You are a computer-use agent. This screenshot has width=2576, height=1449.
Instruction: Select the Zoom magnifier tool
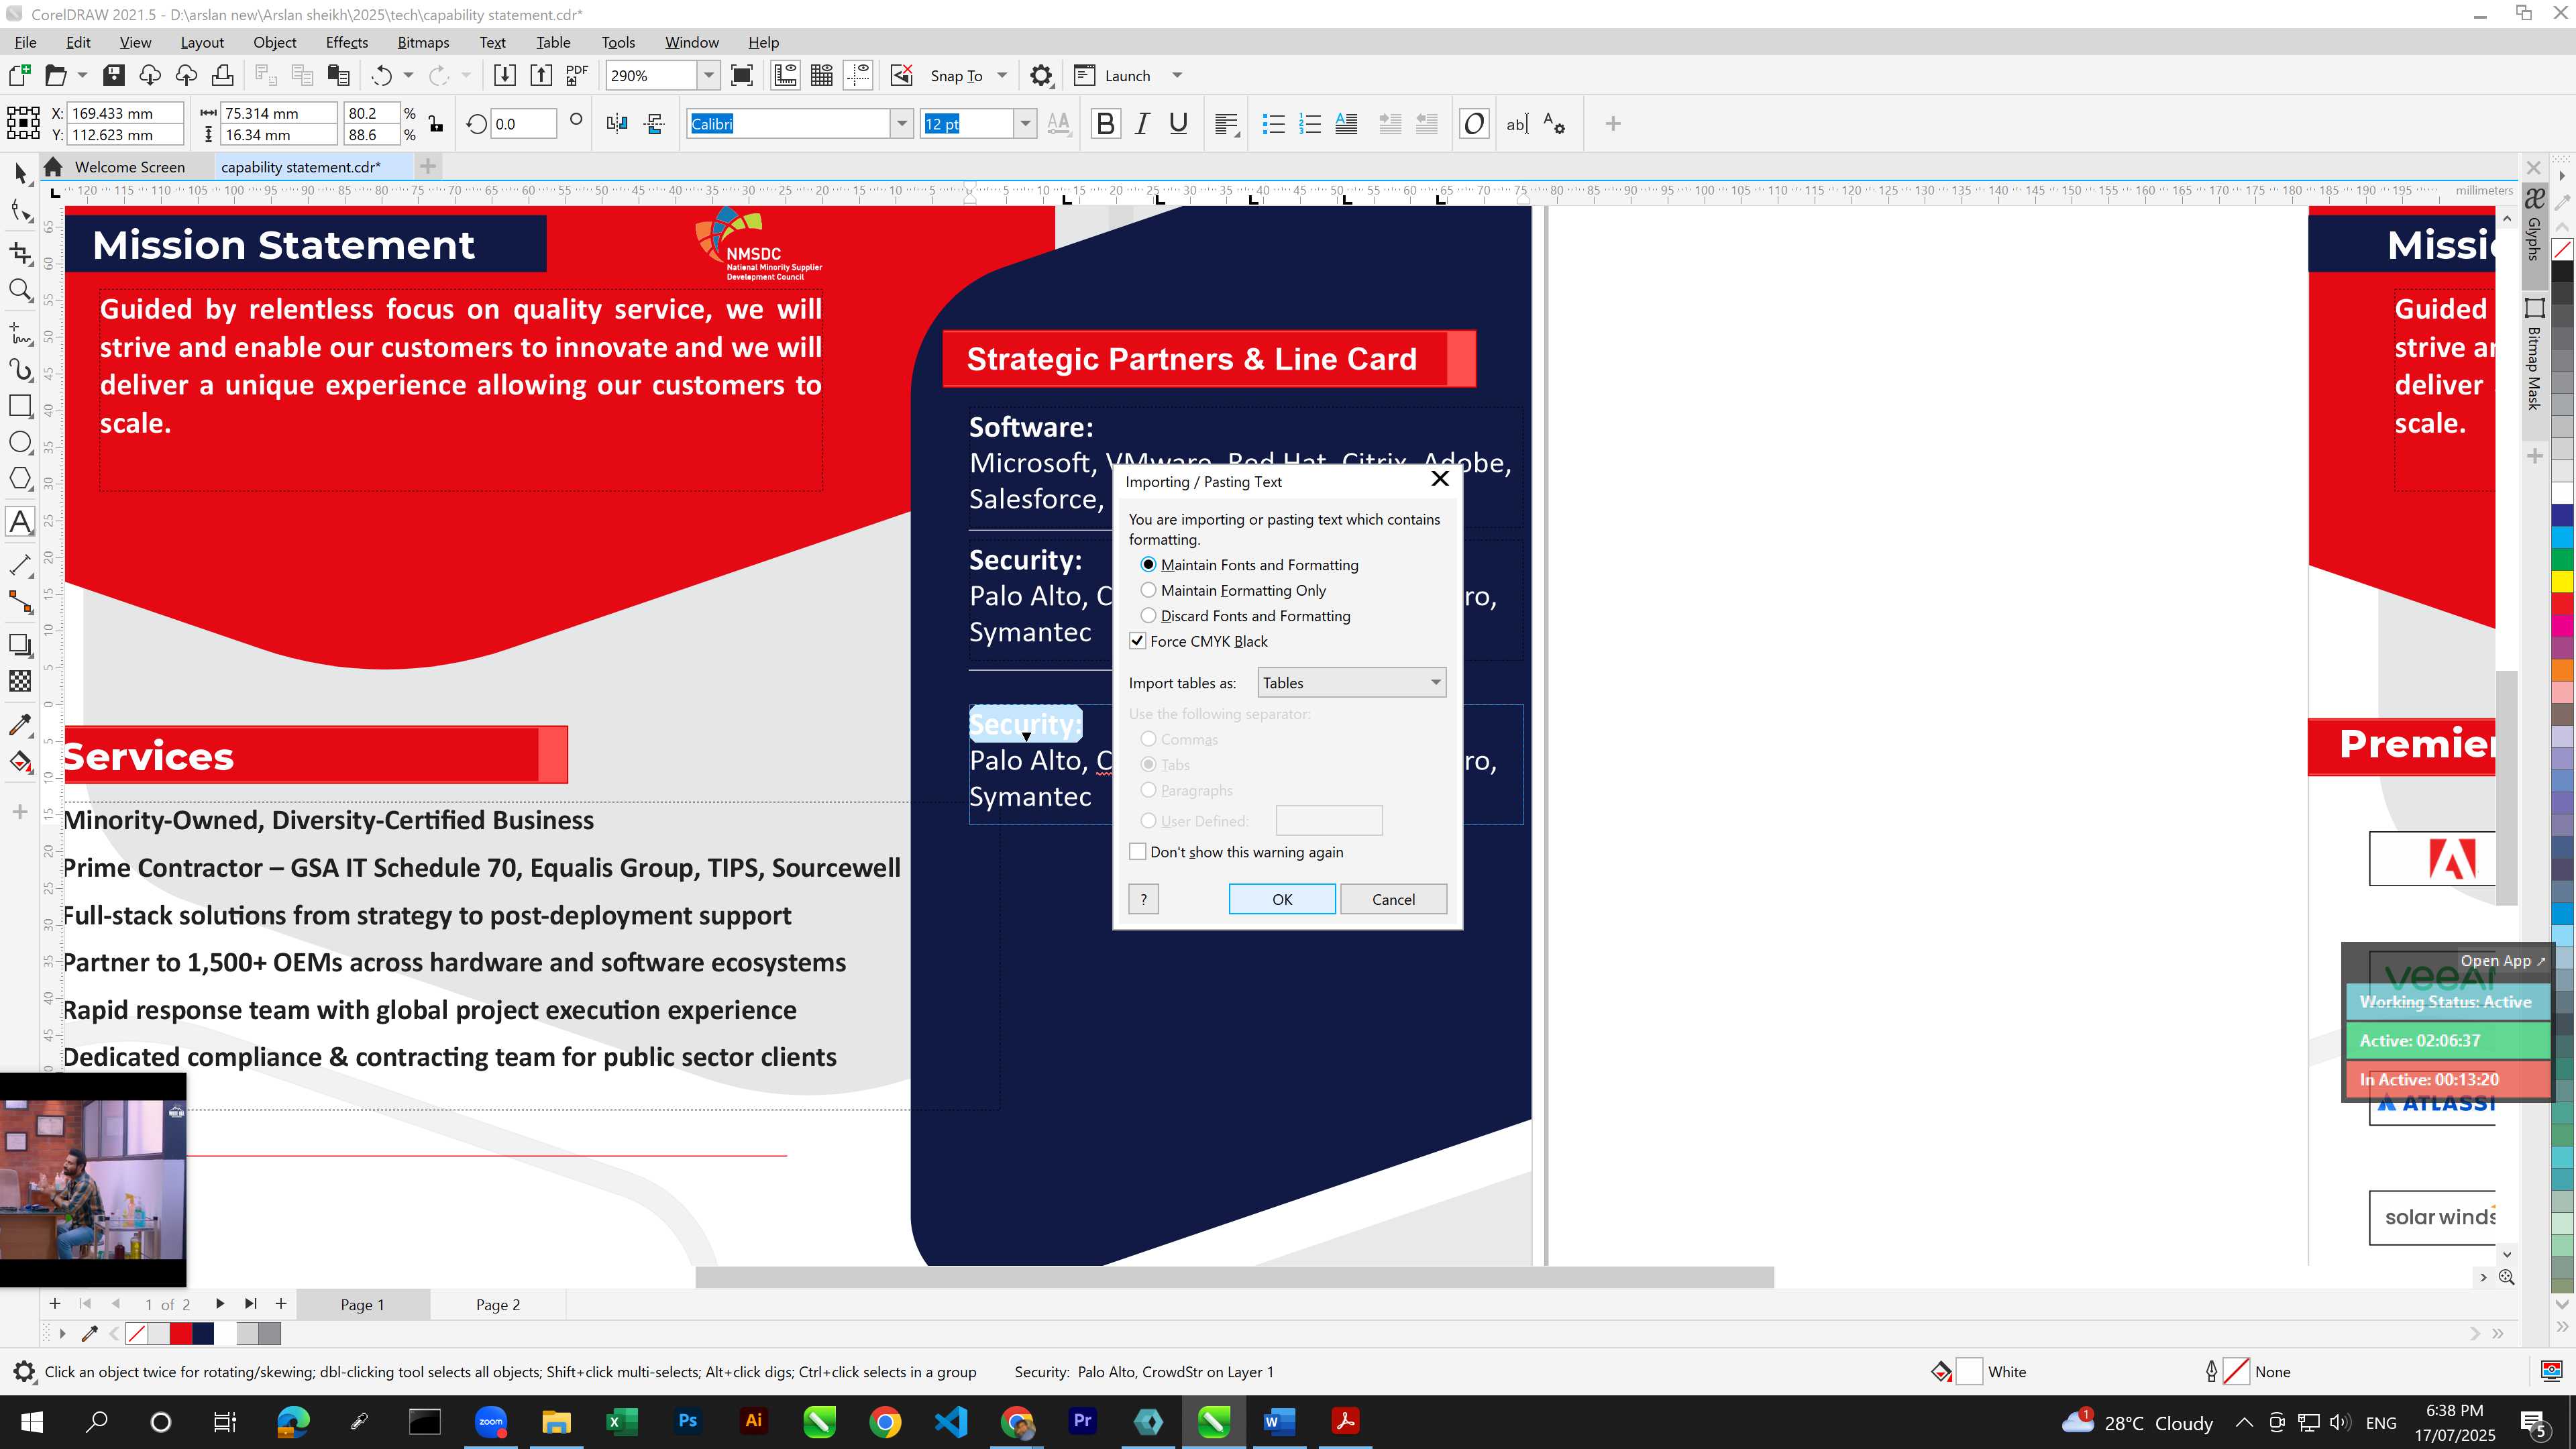click(x=21, y=290)
